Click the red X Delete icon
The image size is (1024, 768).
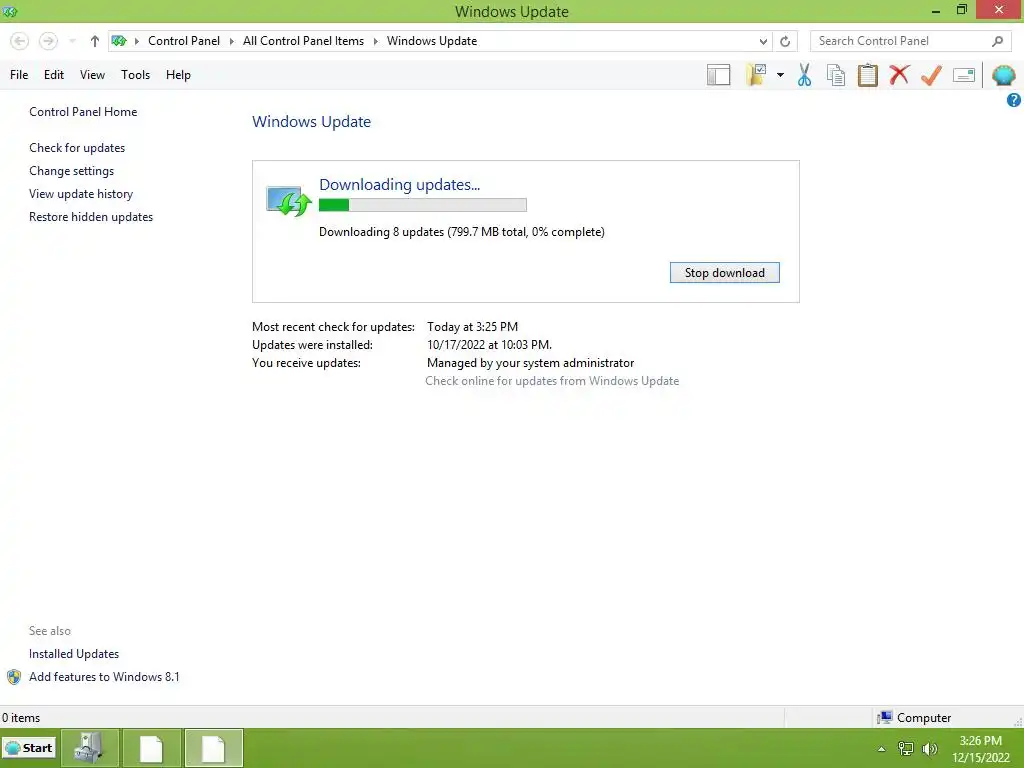pos(899,75)
